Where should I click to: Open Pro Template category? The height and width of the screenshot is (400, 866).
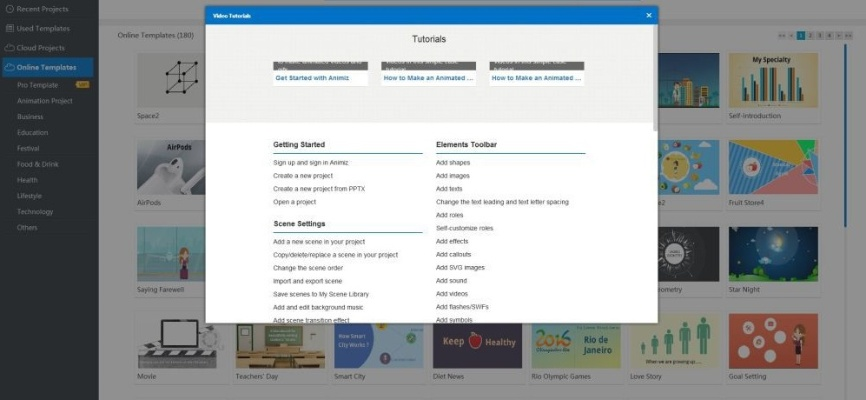(38, 85)
